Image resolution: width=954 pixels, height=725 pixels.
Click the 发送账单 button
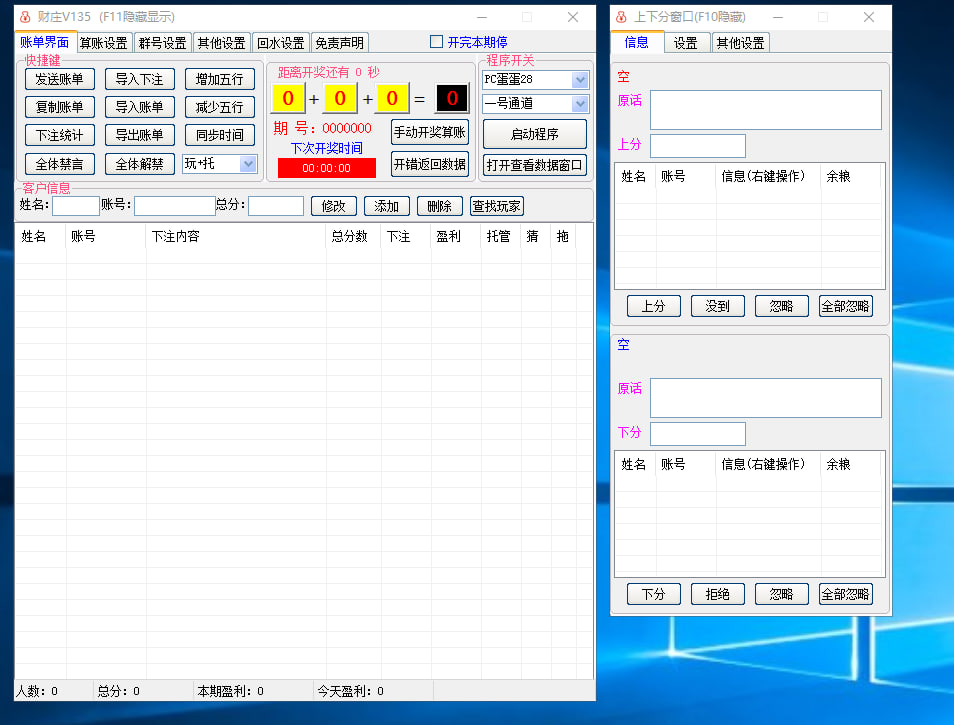point(59,80)
